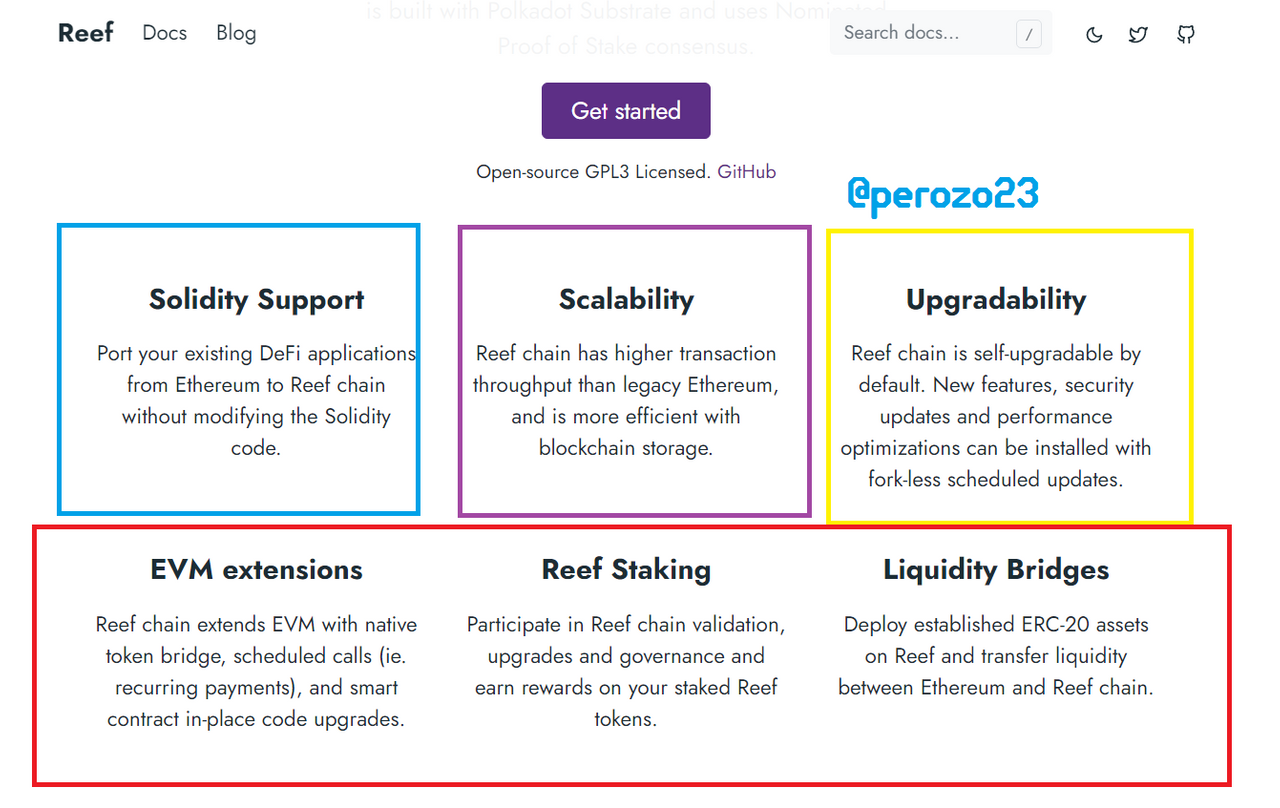
Task: Click the EVM extensions heading
Action: tap(256, 570)
